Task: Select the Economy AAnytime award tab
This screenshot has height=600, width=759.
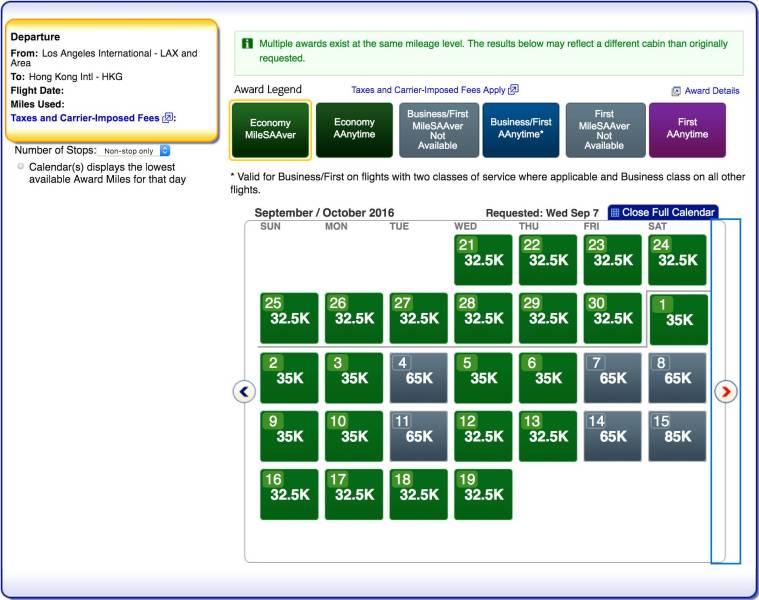Action: [354, 130]
